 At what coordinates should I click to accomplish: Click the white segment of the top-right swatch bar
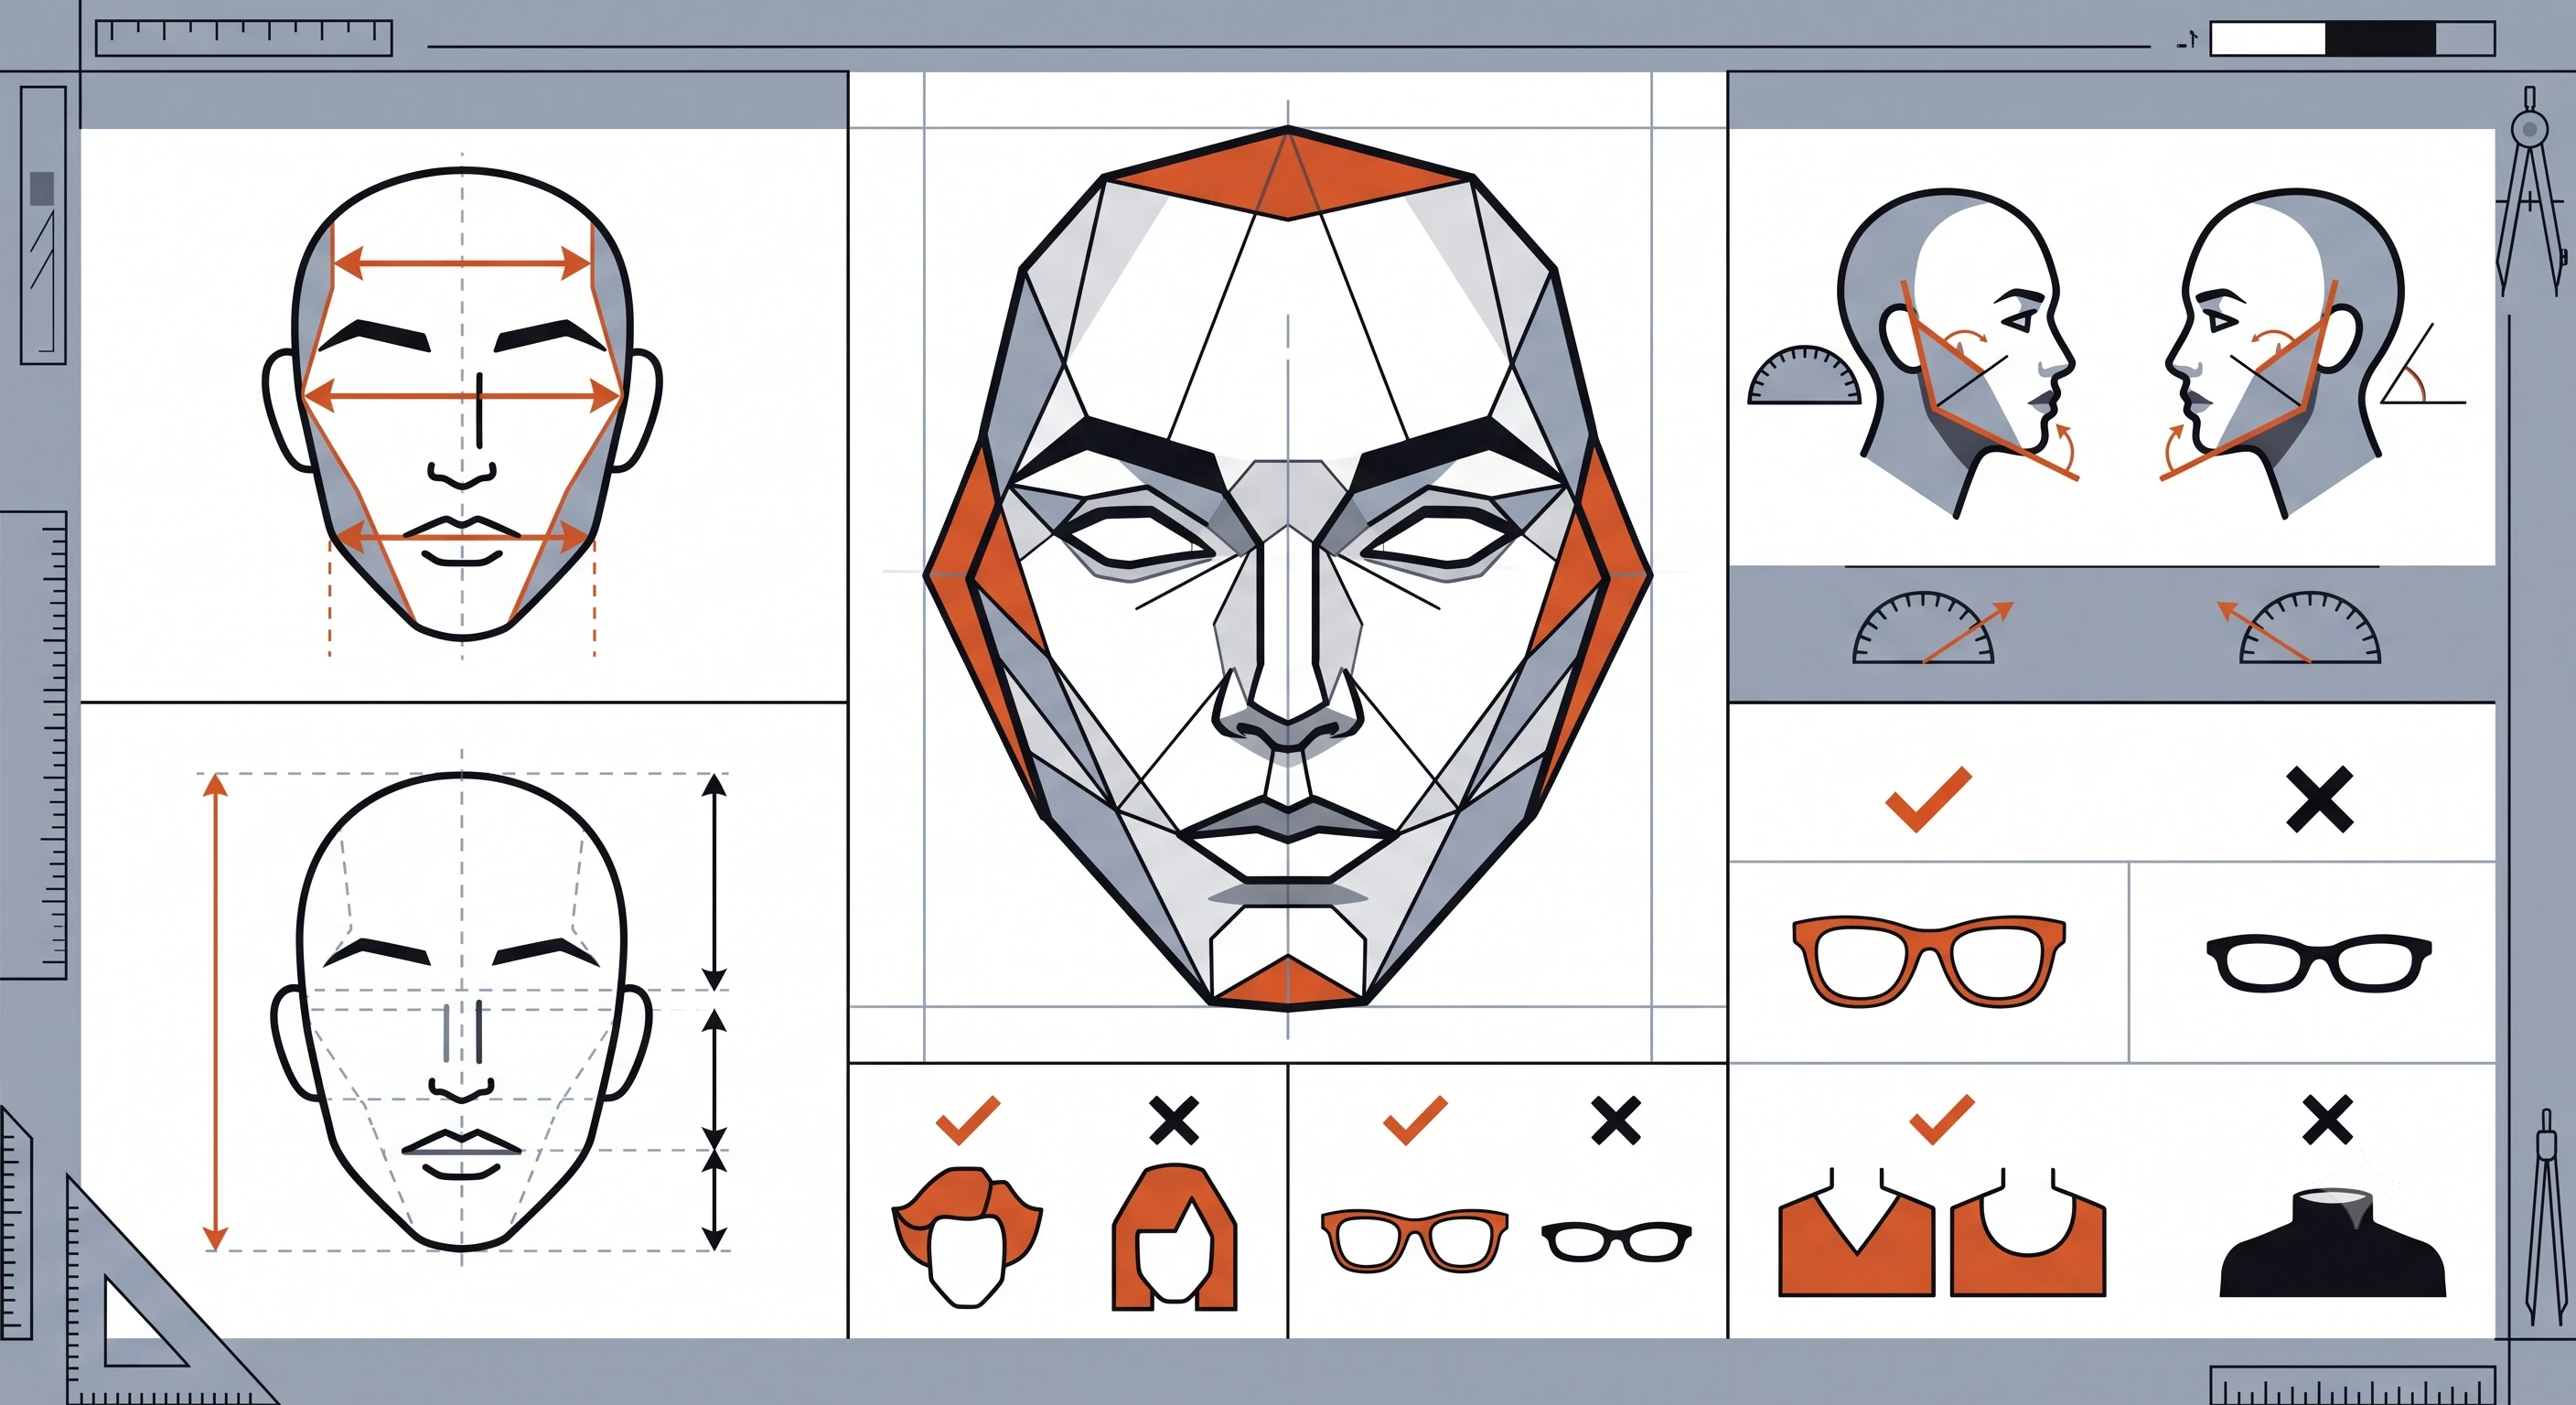coord(2268,39)
